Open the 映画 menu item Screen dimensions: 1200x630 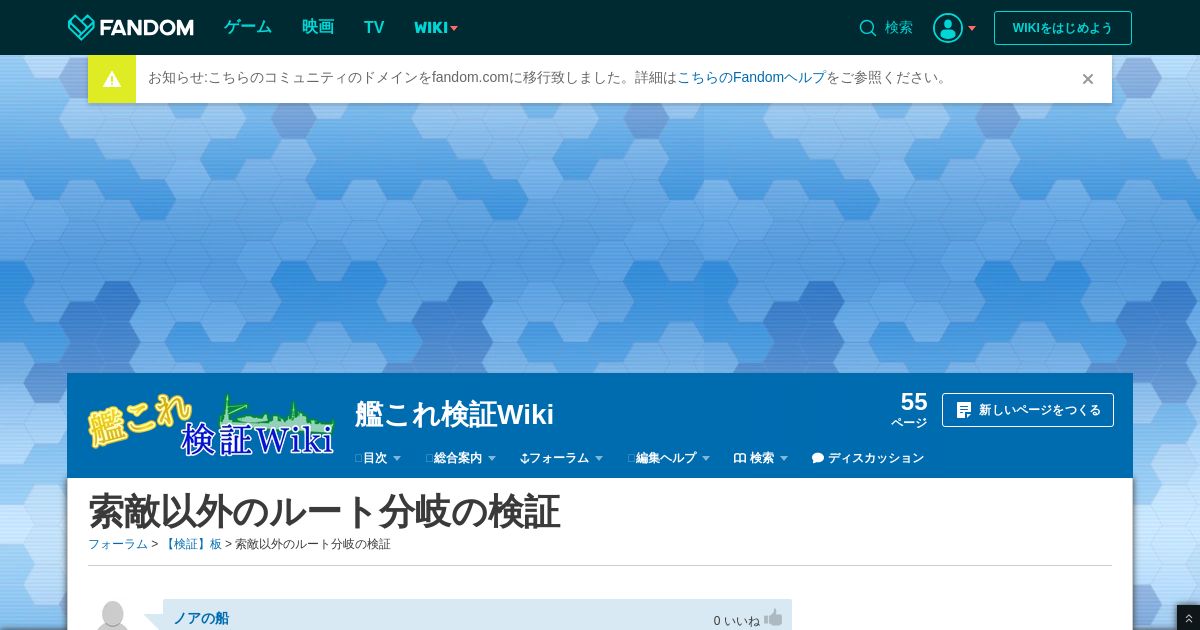click(318, 27)
